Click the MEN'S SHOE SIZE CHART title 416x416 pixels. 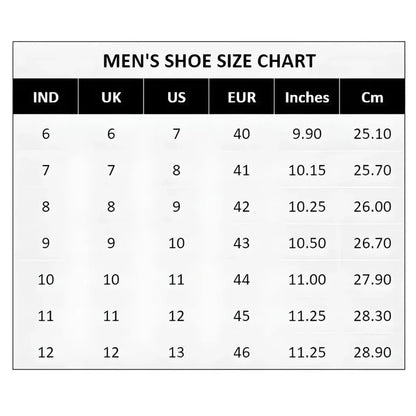(x=209, y=61)
